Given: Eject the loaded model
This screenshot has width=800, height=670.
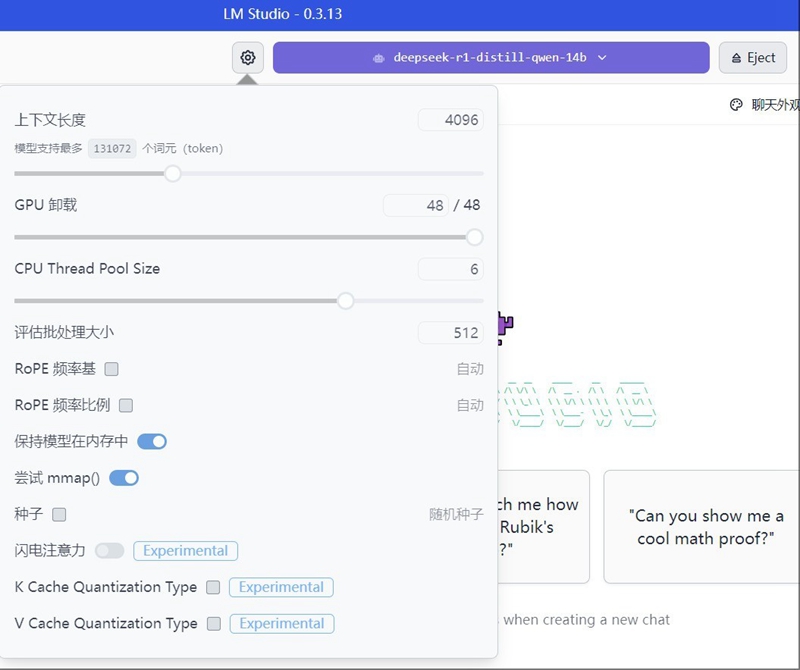Looking at the screenshot, I should pos(753,58).
